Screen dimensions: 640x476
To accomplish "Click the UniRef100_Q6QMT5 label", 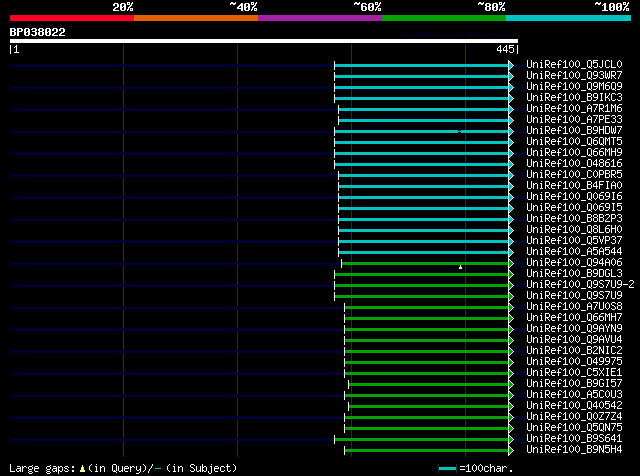I will click(574, 142).
